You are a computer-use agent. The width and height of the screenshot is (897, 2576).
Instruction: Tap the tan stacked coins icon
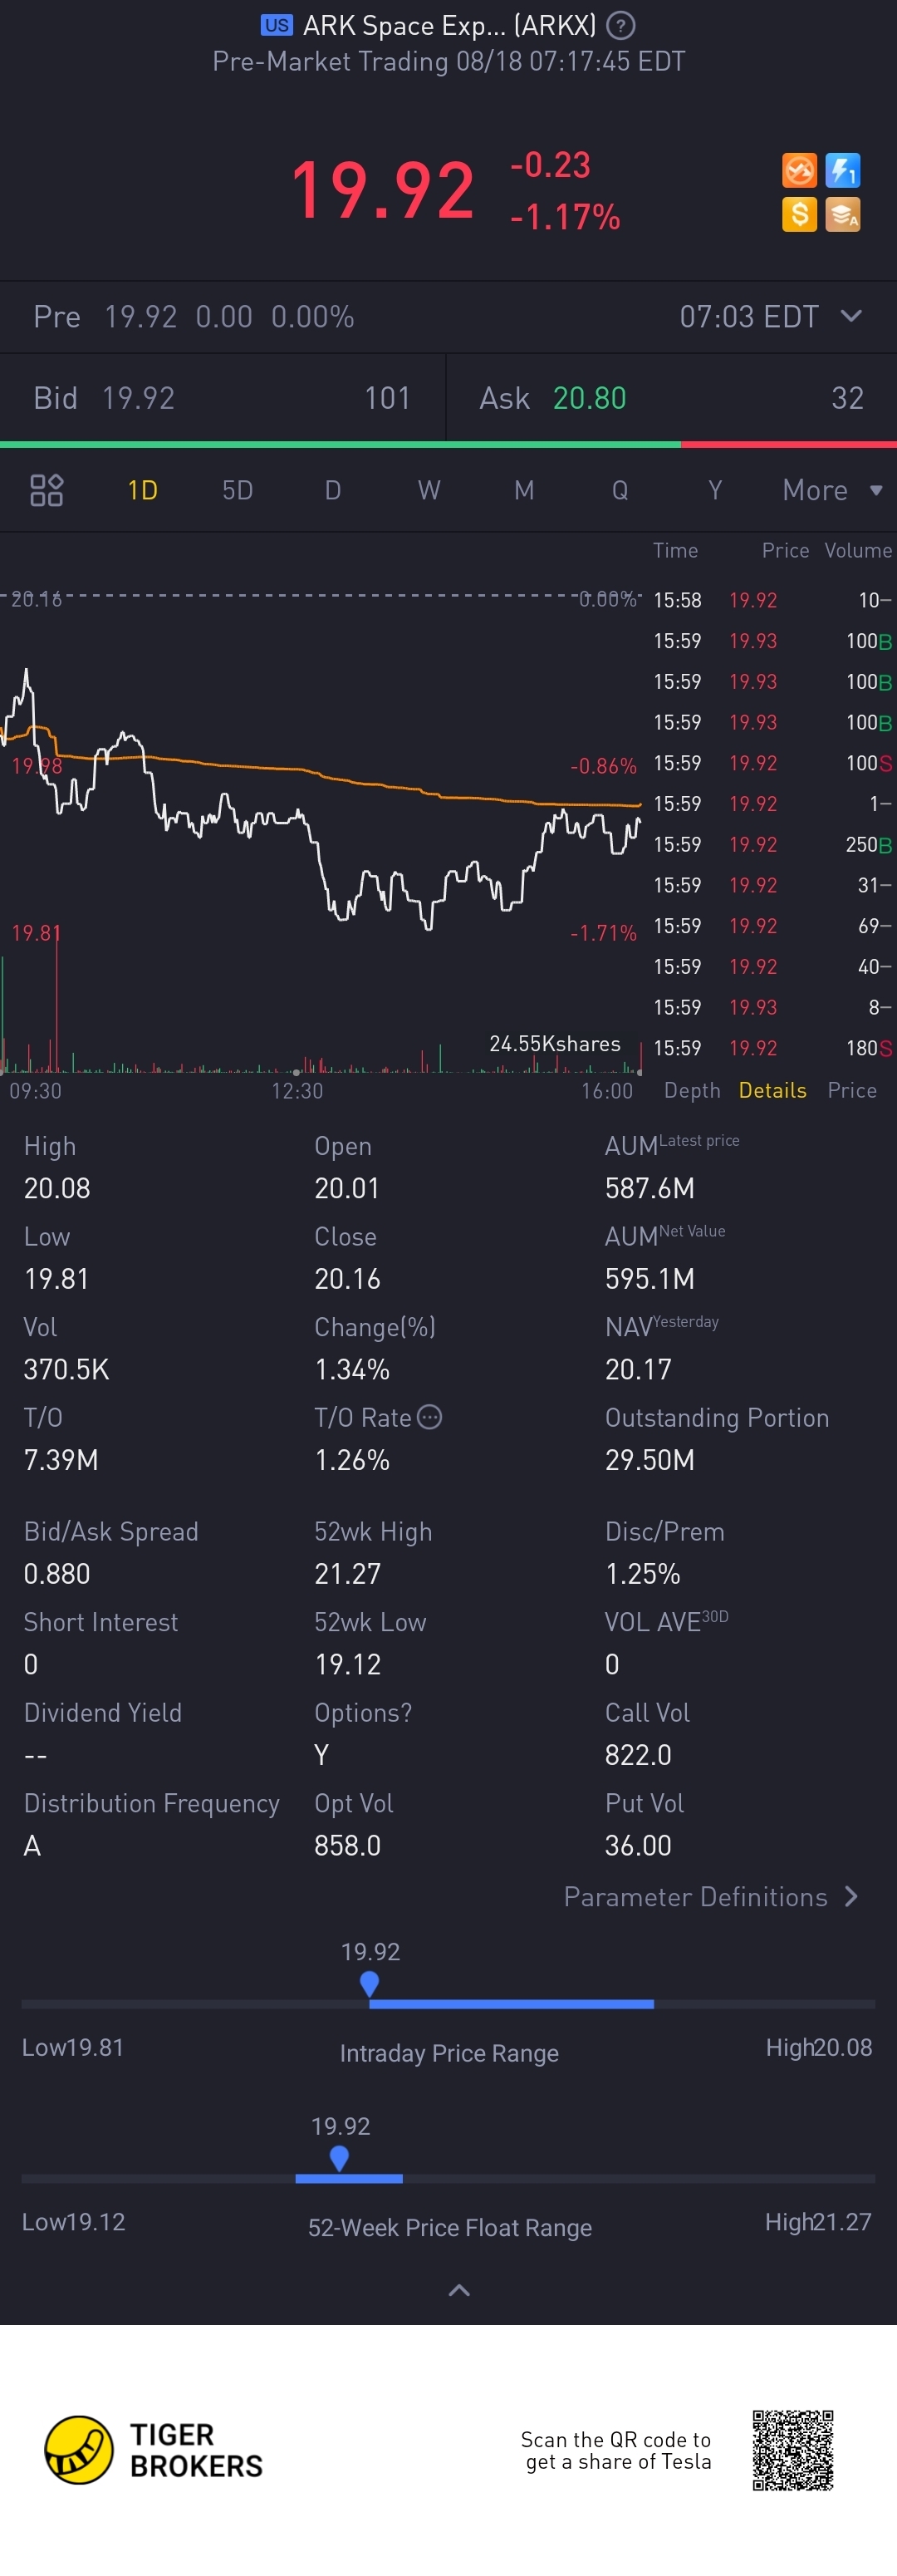(x=843, y=214)
